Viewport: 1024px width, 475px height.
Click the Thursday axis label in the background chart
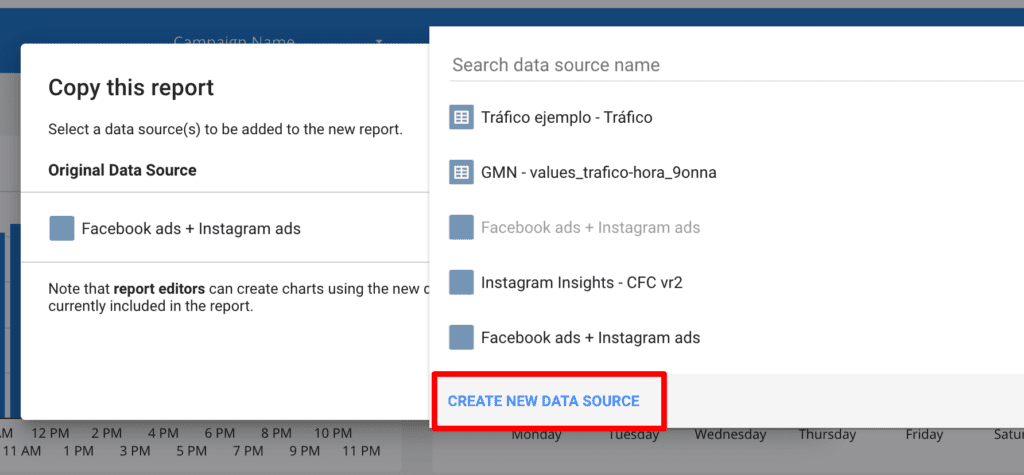827,434
